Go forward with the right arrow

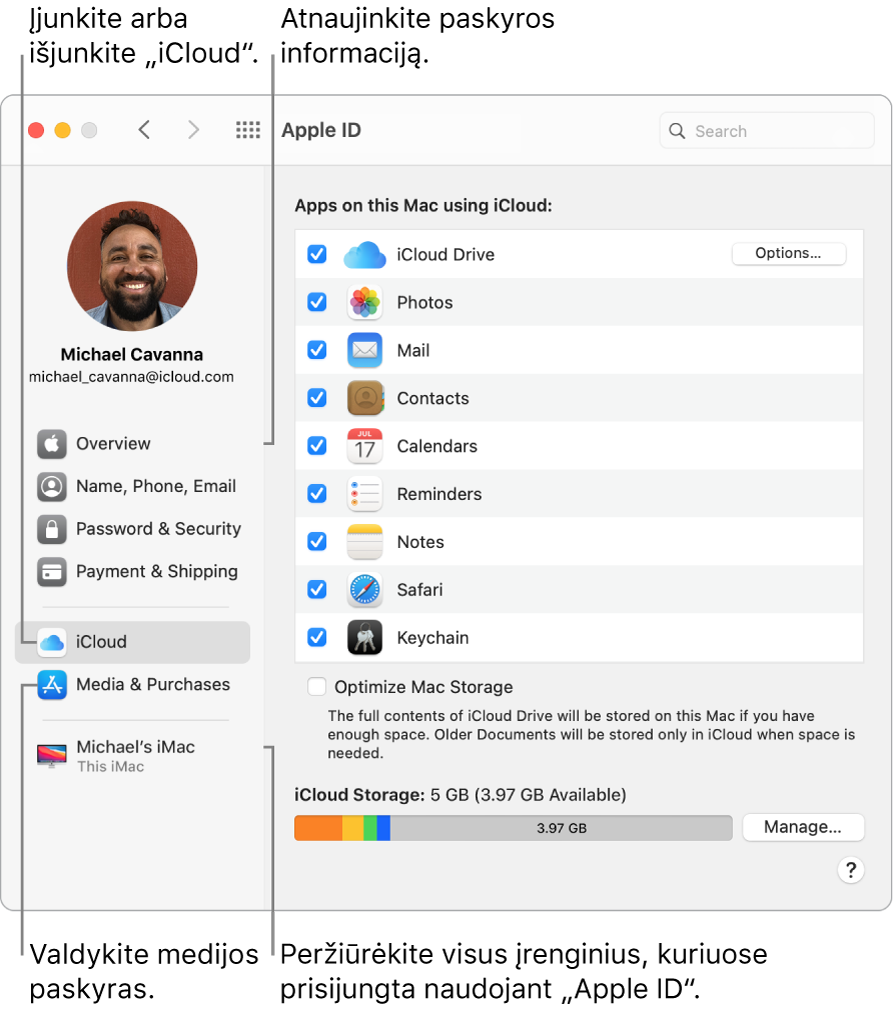point(193,130)
